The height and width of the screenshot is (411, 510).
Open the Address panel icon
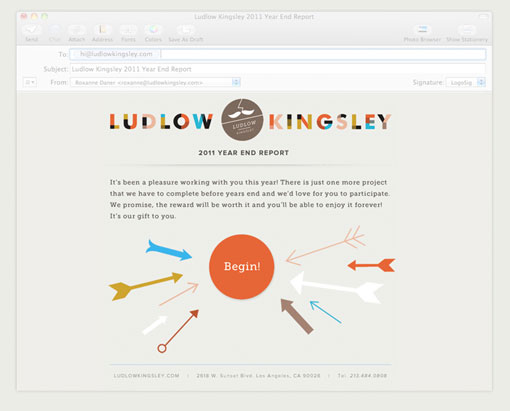(x=102, y=30)
